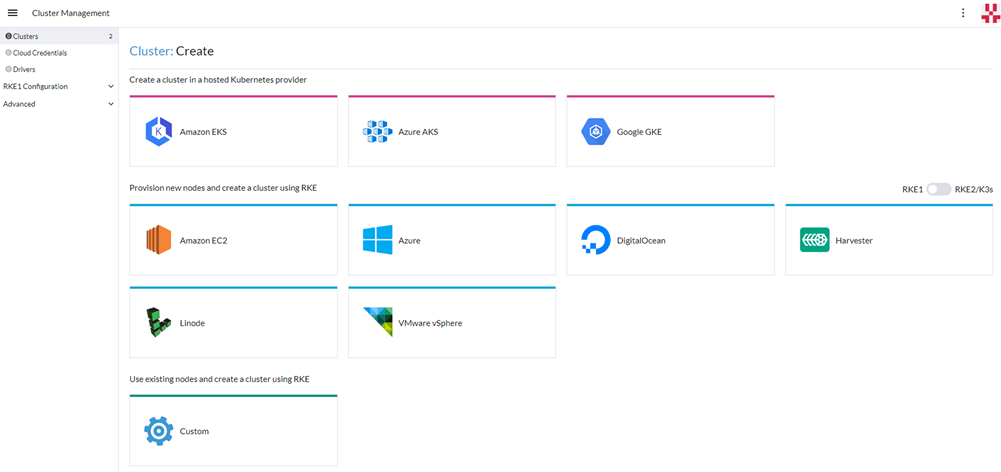Click the Cluster: breadcrumb link
The height and width of the screenshot is (472, 1001).
pyautogui.click(x=151, y=51)
